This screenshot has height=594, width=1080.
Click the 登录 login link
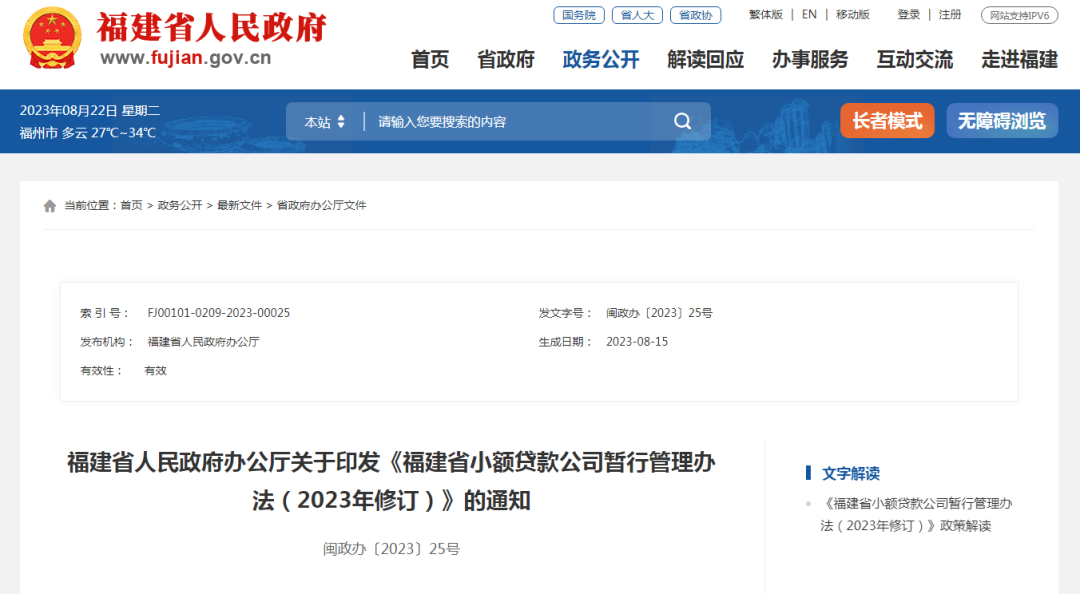click(x=907, y=15)
